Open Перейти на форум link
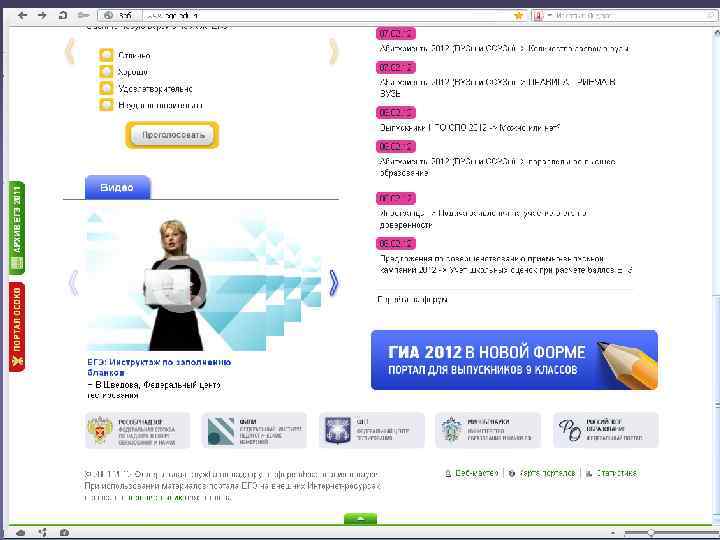This screenshot has height=540, width=720. pos(412,299)
